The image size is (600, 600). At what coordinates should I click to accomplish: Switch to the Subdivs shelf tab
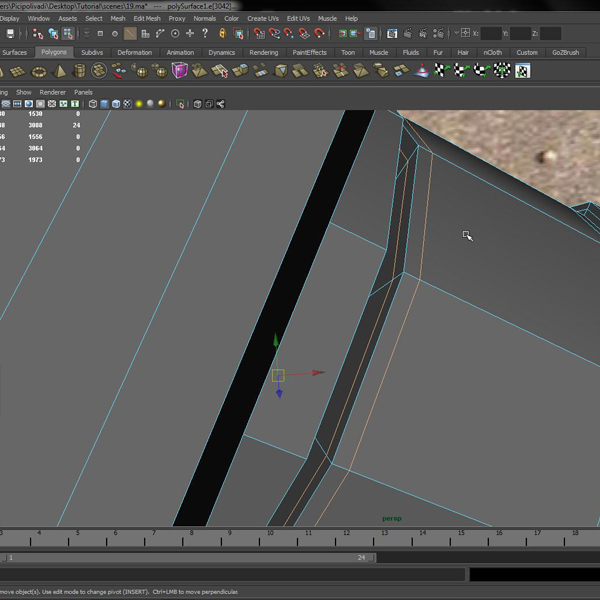(x=92, y=52)
